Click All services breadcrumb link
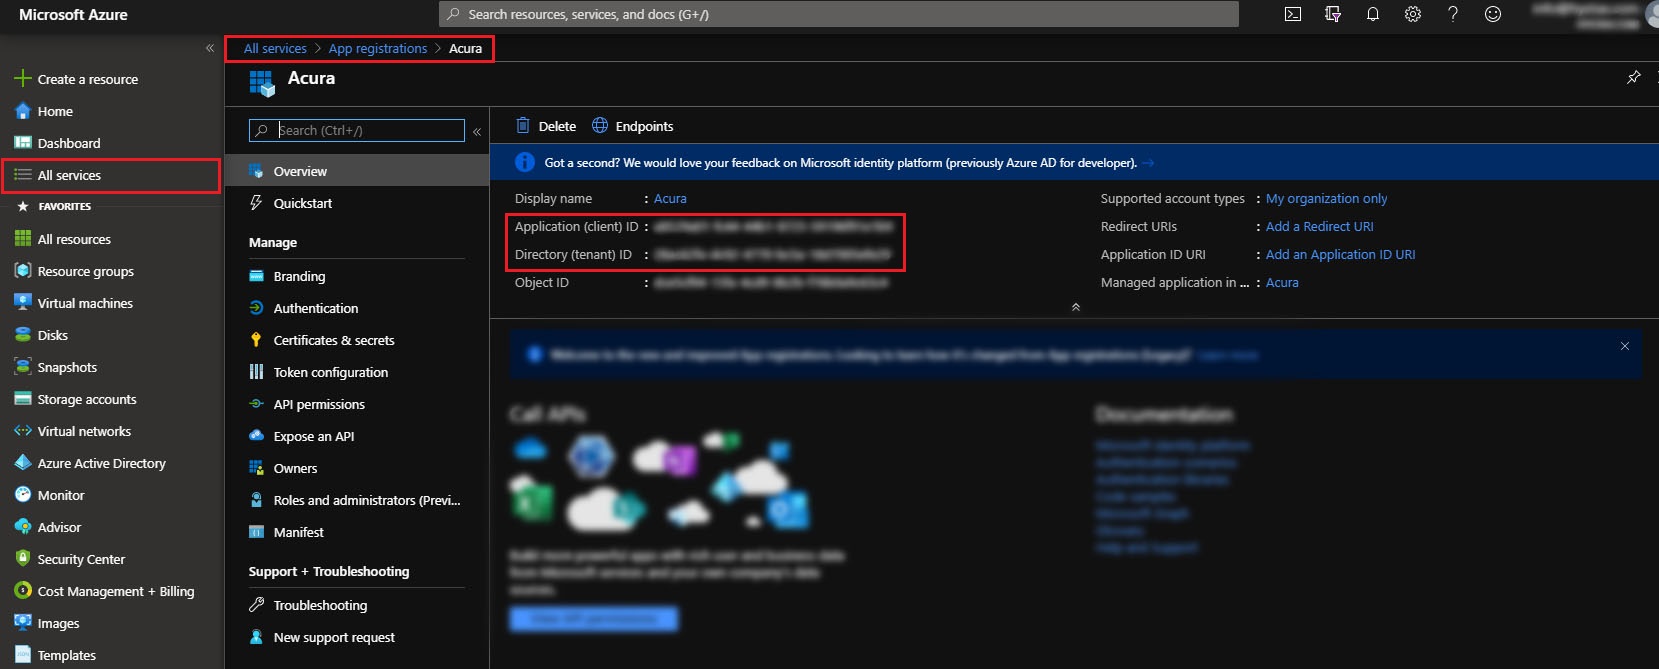The image size is (1659, 669). pyautogui.click(x=275, y=48)
